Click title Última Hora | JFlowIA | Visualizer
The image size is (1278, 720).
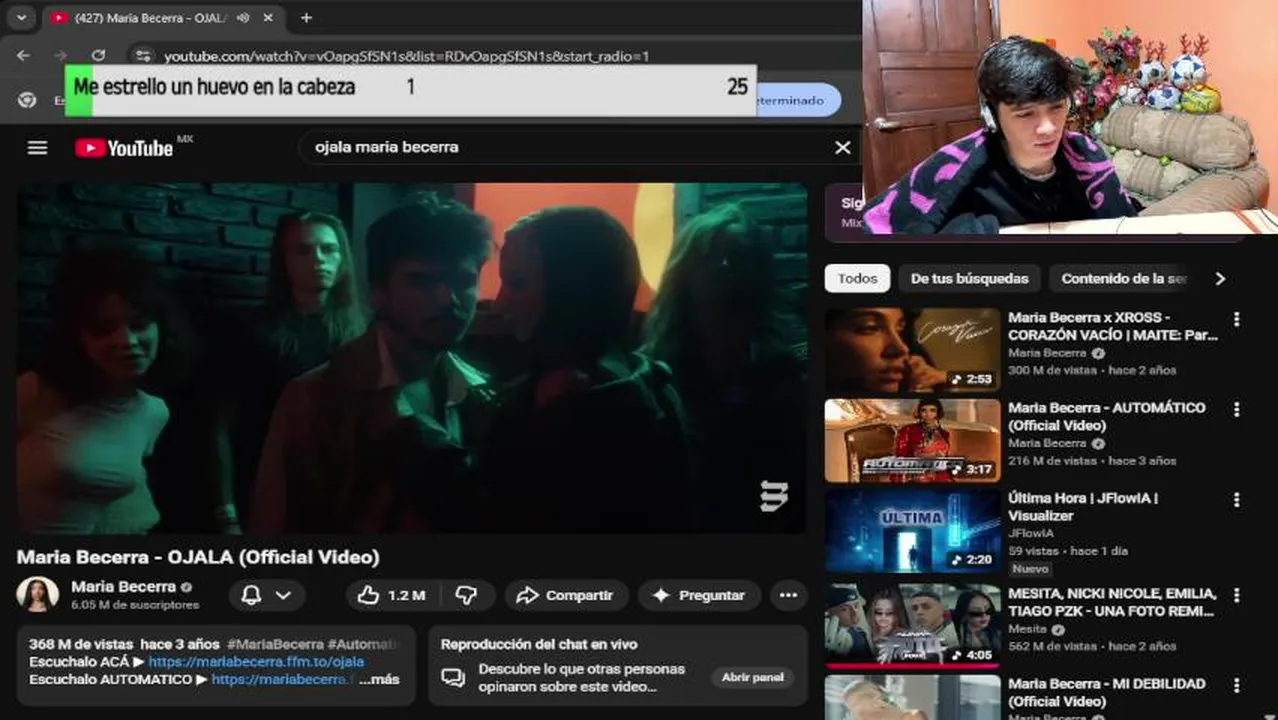[x=1083, y=506]
